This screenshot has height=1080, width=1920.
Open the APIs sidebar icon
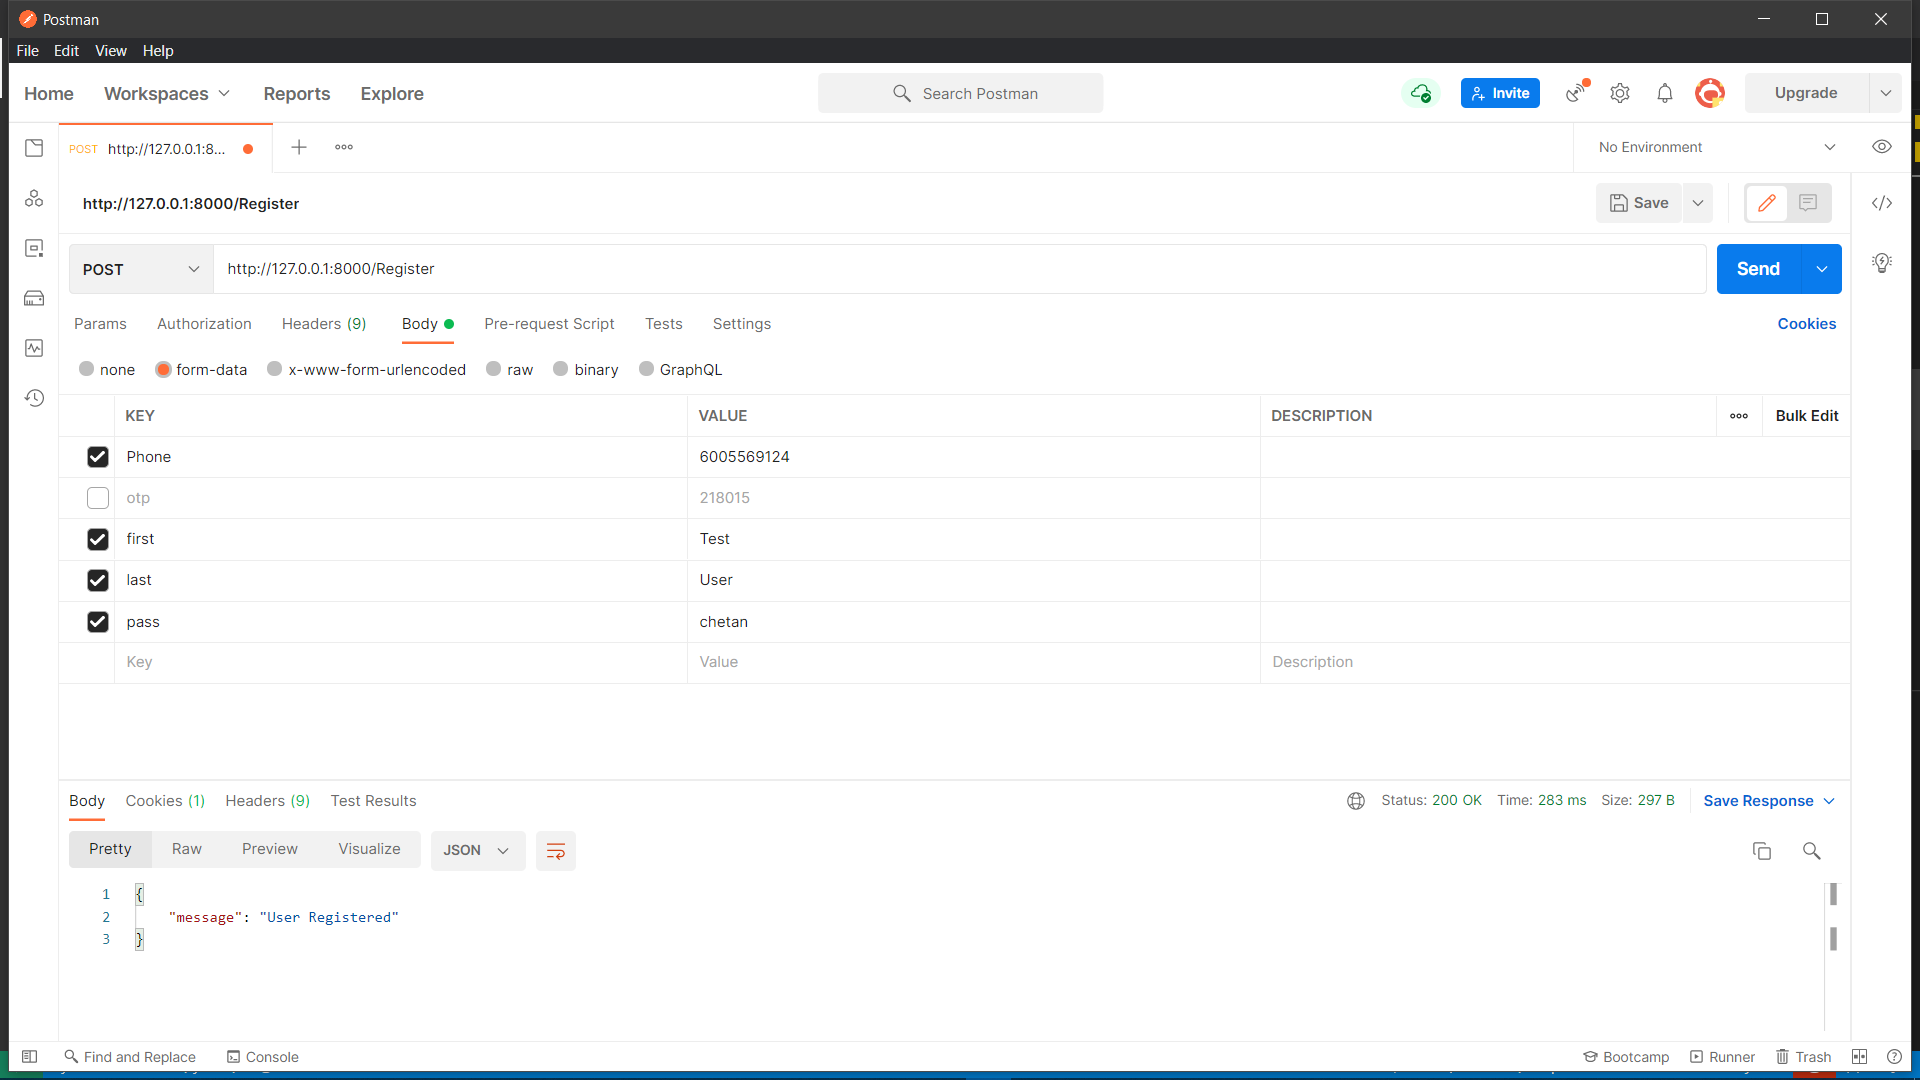tap(34, 198)
